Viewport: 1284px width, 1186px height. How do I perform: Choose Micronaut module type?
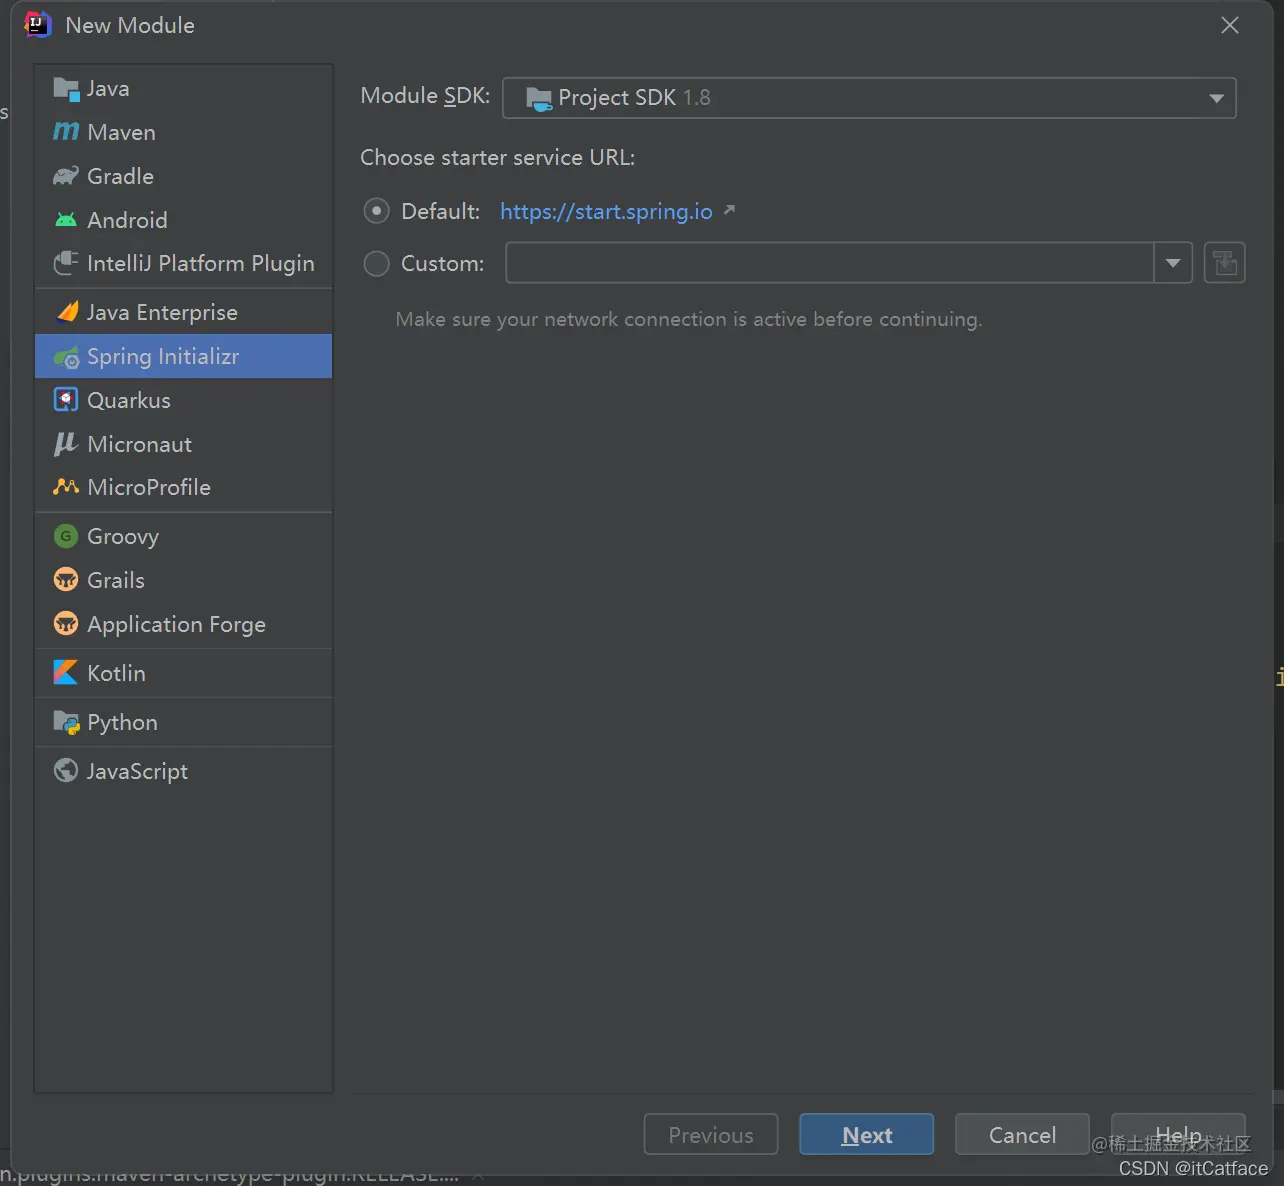[184, 444]
